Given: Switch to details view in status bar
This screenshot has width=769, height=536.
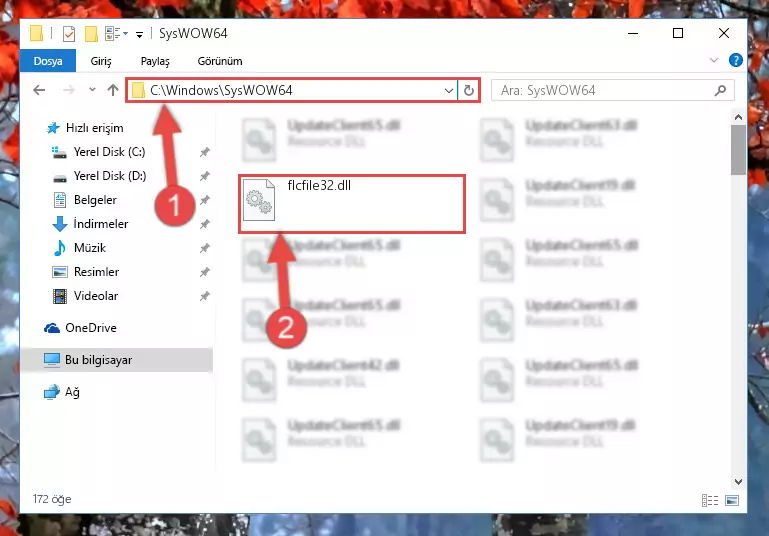Looking at the screenshot, I should coord(710,500).
